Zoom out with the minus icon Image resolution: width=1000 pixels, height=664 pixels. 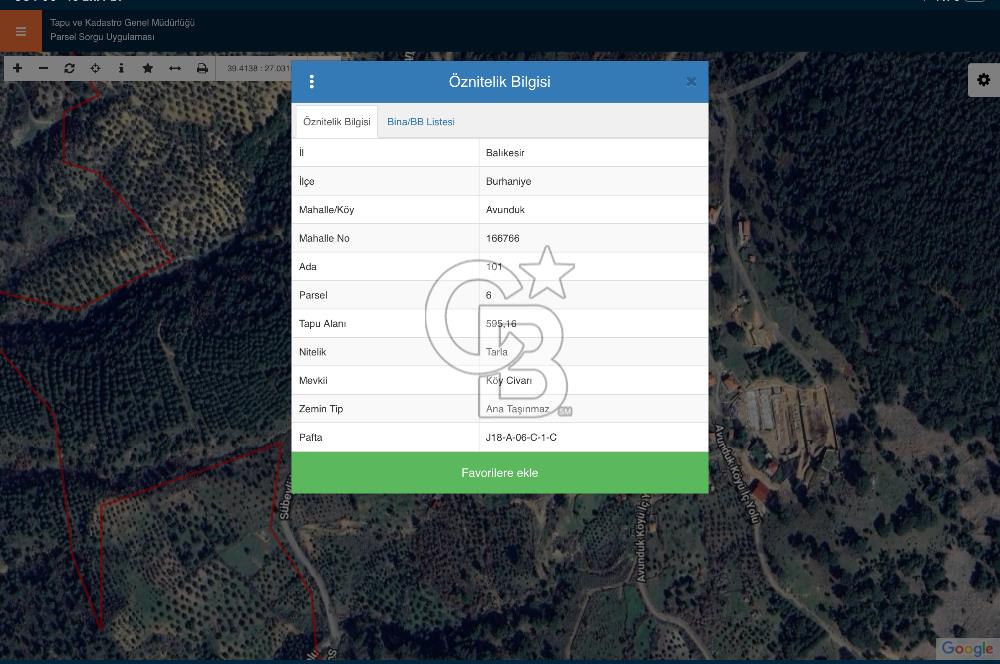click(43, 68)
